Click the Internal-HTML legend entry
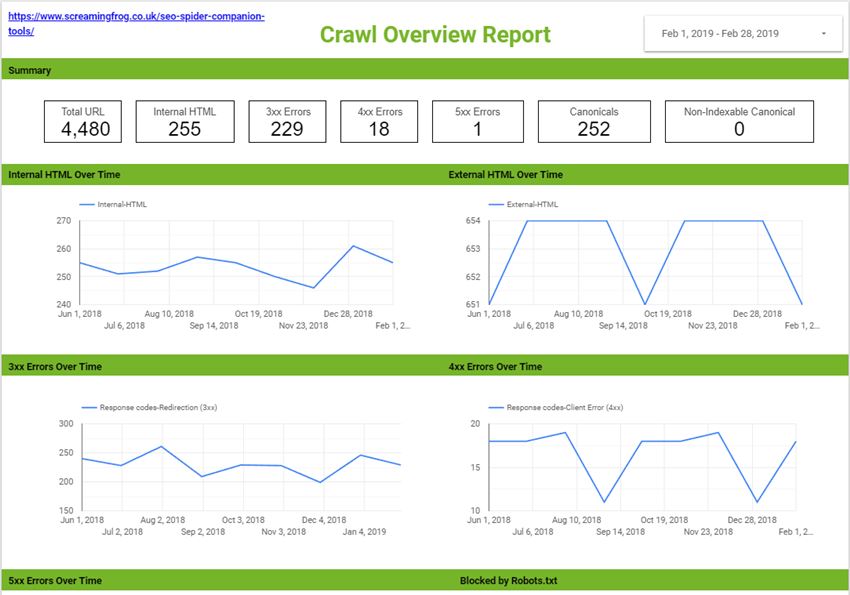 (x=121, y=204)
